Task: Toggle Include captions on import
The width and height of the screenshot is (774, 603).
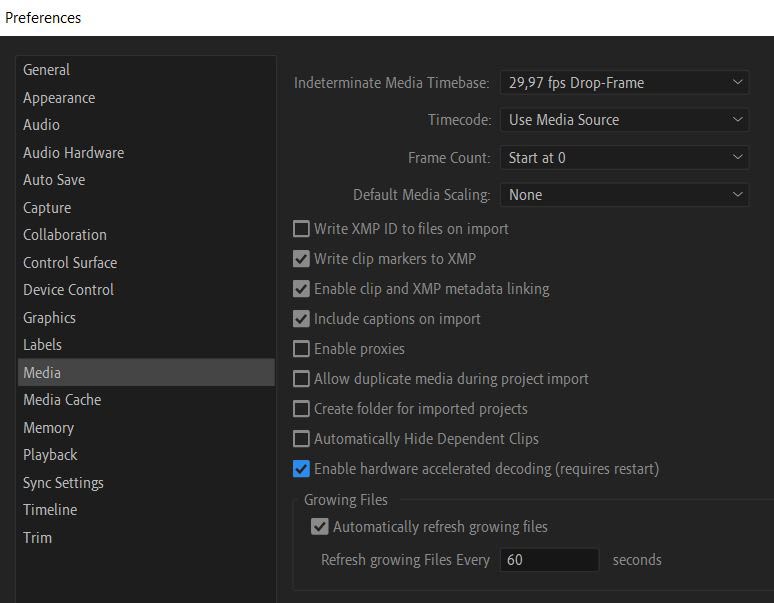Action: (301, 319)
